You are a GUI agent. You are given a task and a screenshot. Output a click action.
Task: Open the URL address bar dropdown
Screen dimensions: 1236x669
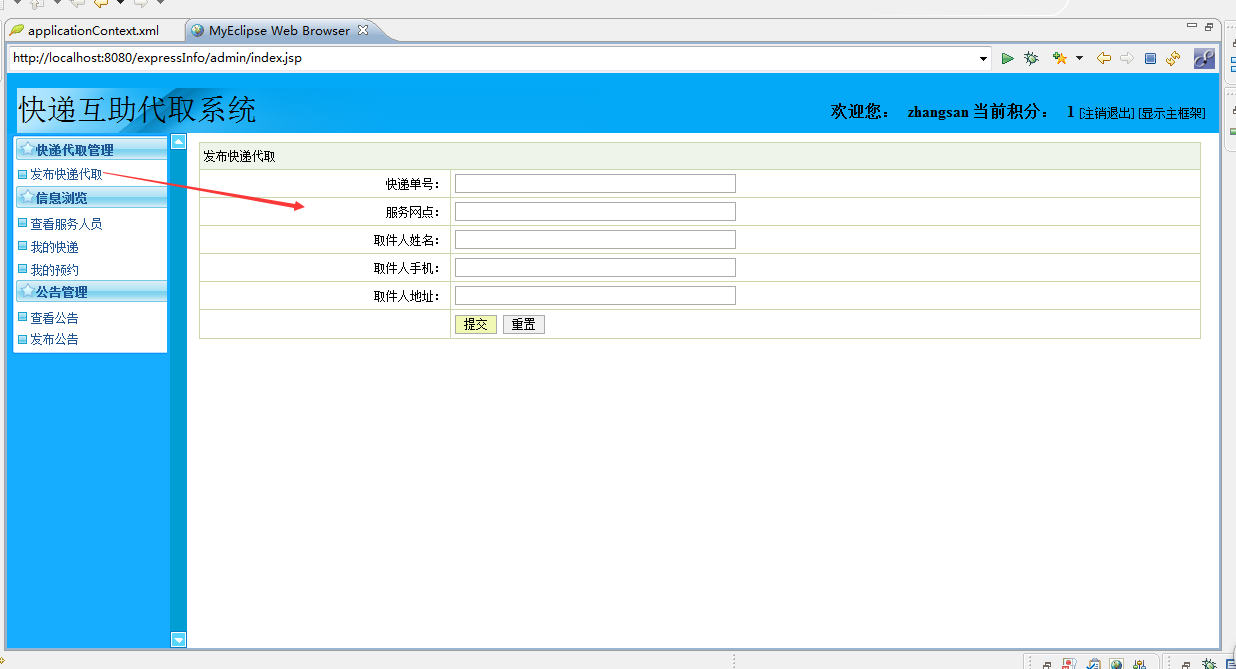pyautogui.click(x=981, y=58)
